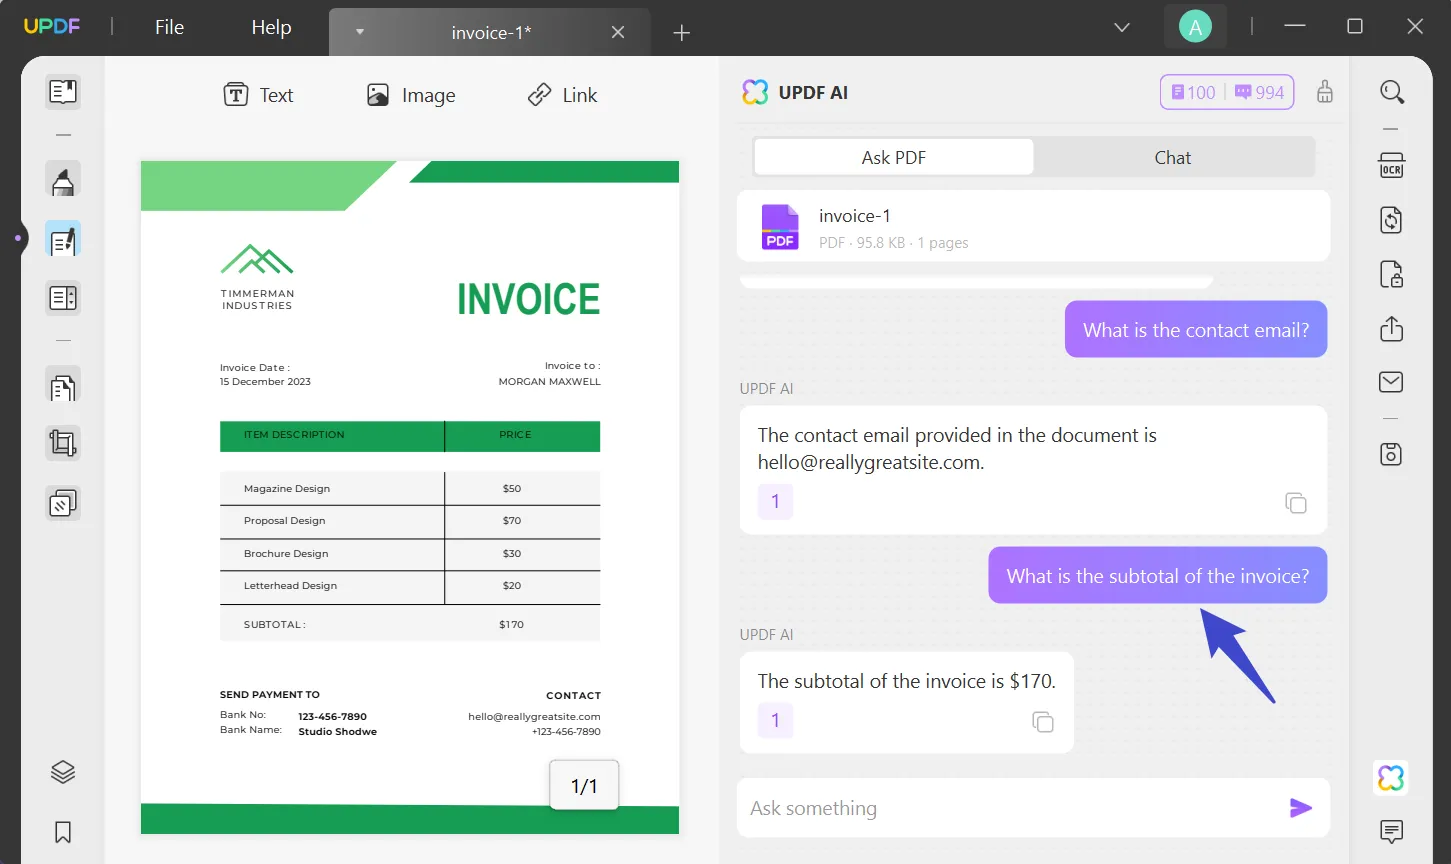Viewport: 1451px width, 864px height.
Task: Click the UPDF logo in the title bar
Action: click(52, 27)
